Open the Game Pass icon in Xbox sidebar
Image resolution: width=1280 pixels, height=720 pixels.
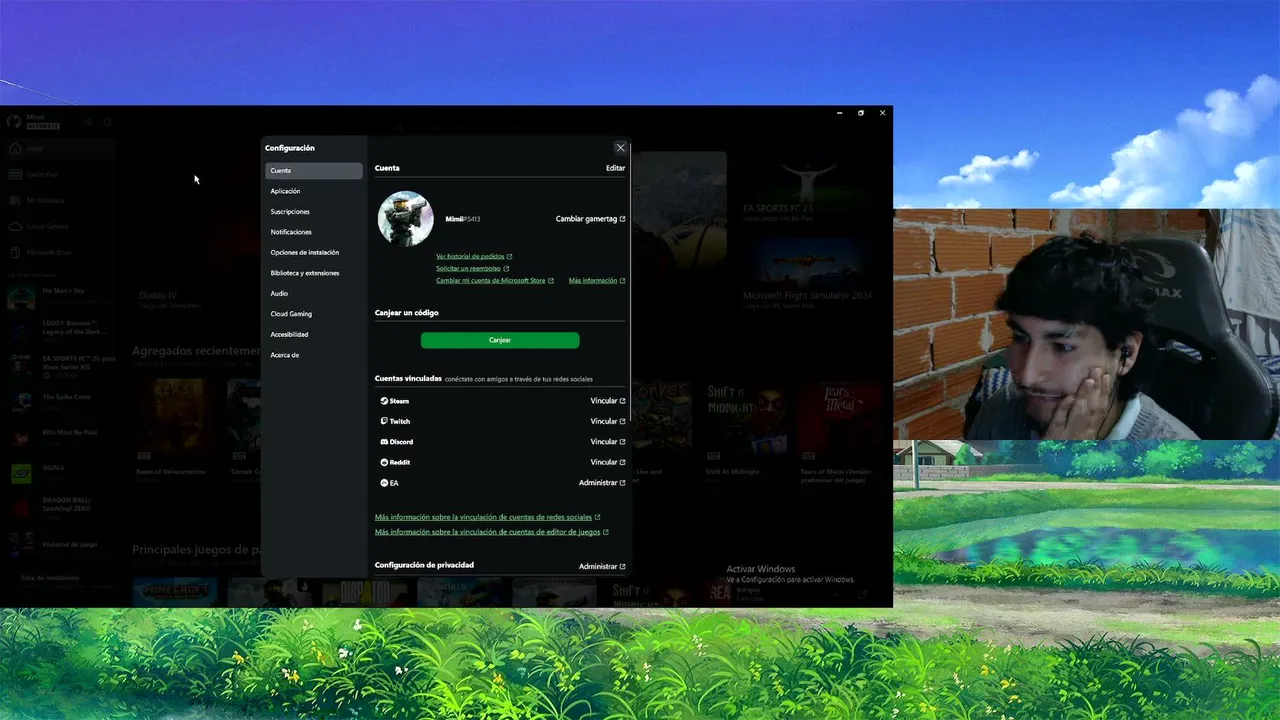pyautogui.click(x=14, y=174)
